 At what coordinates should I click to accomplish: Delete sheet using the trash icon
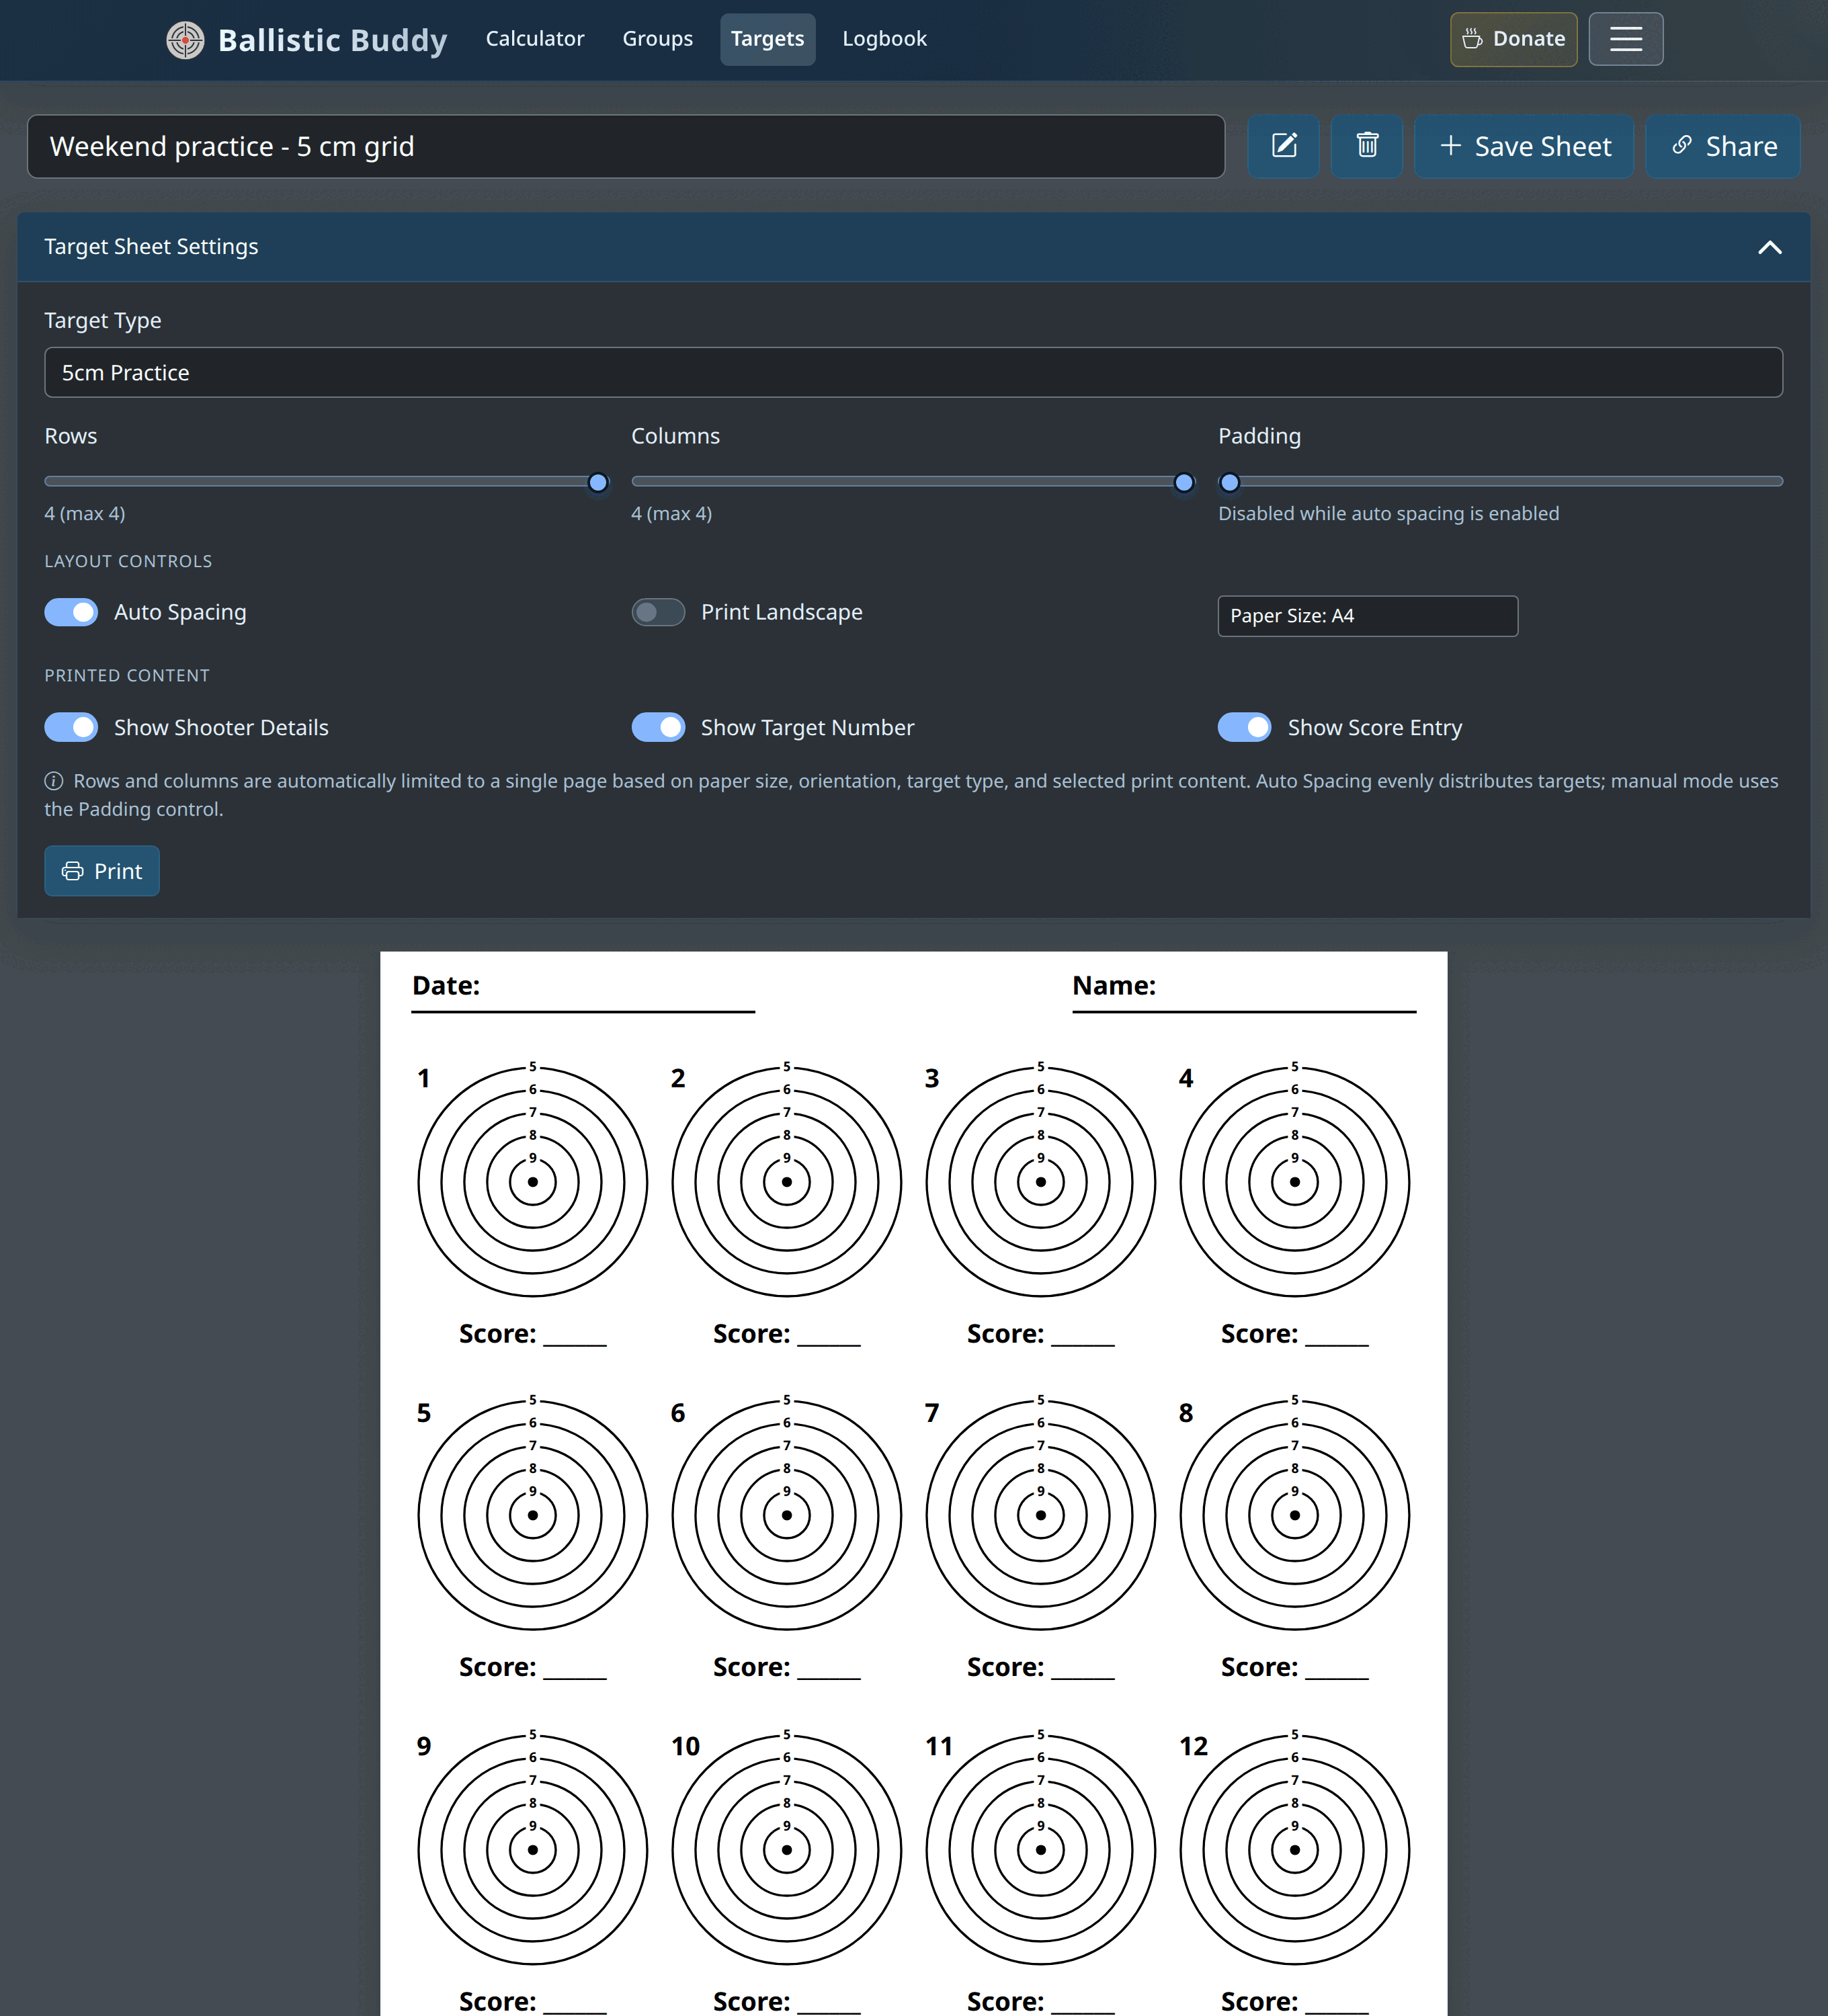pos(1367,146)
